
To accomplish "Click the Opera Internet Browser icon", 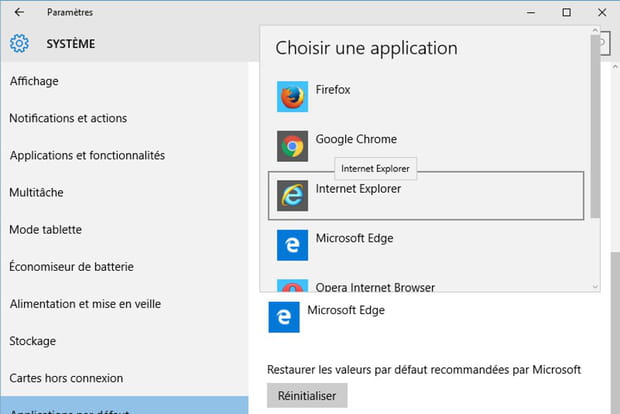I will coord(292,285).
